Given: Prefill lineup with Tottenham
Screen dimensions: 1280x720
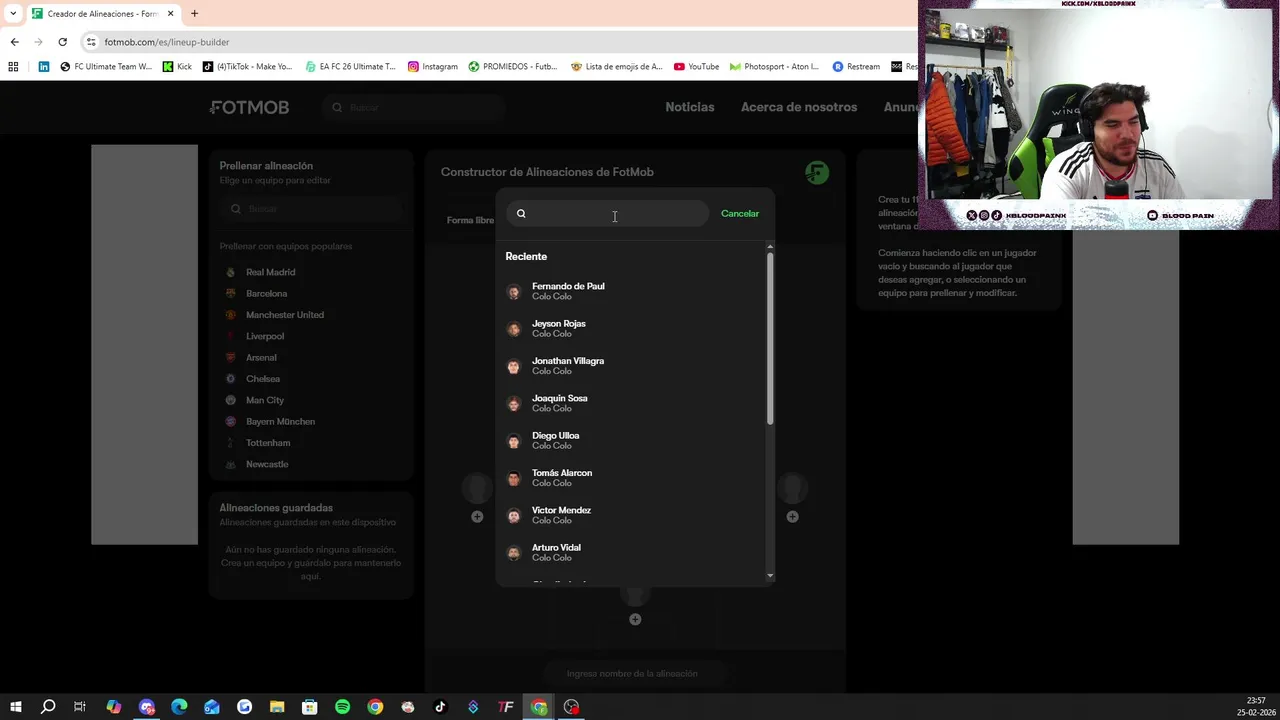Looking at the screenshot, I should point(268,443).
